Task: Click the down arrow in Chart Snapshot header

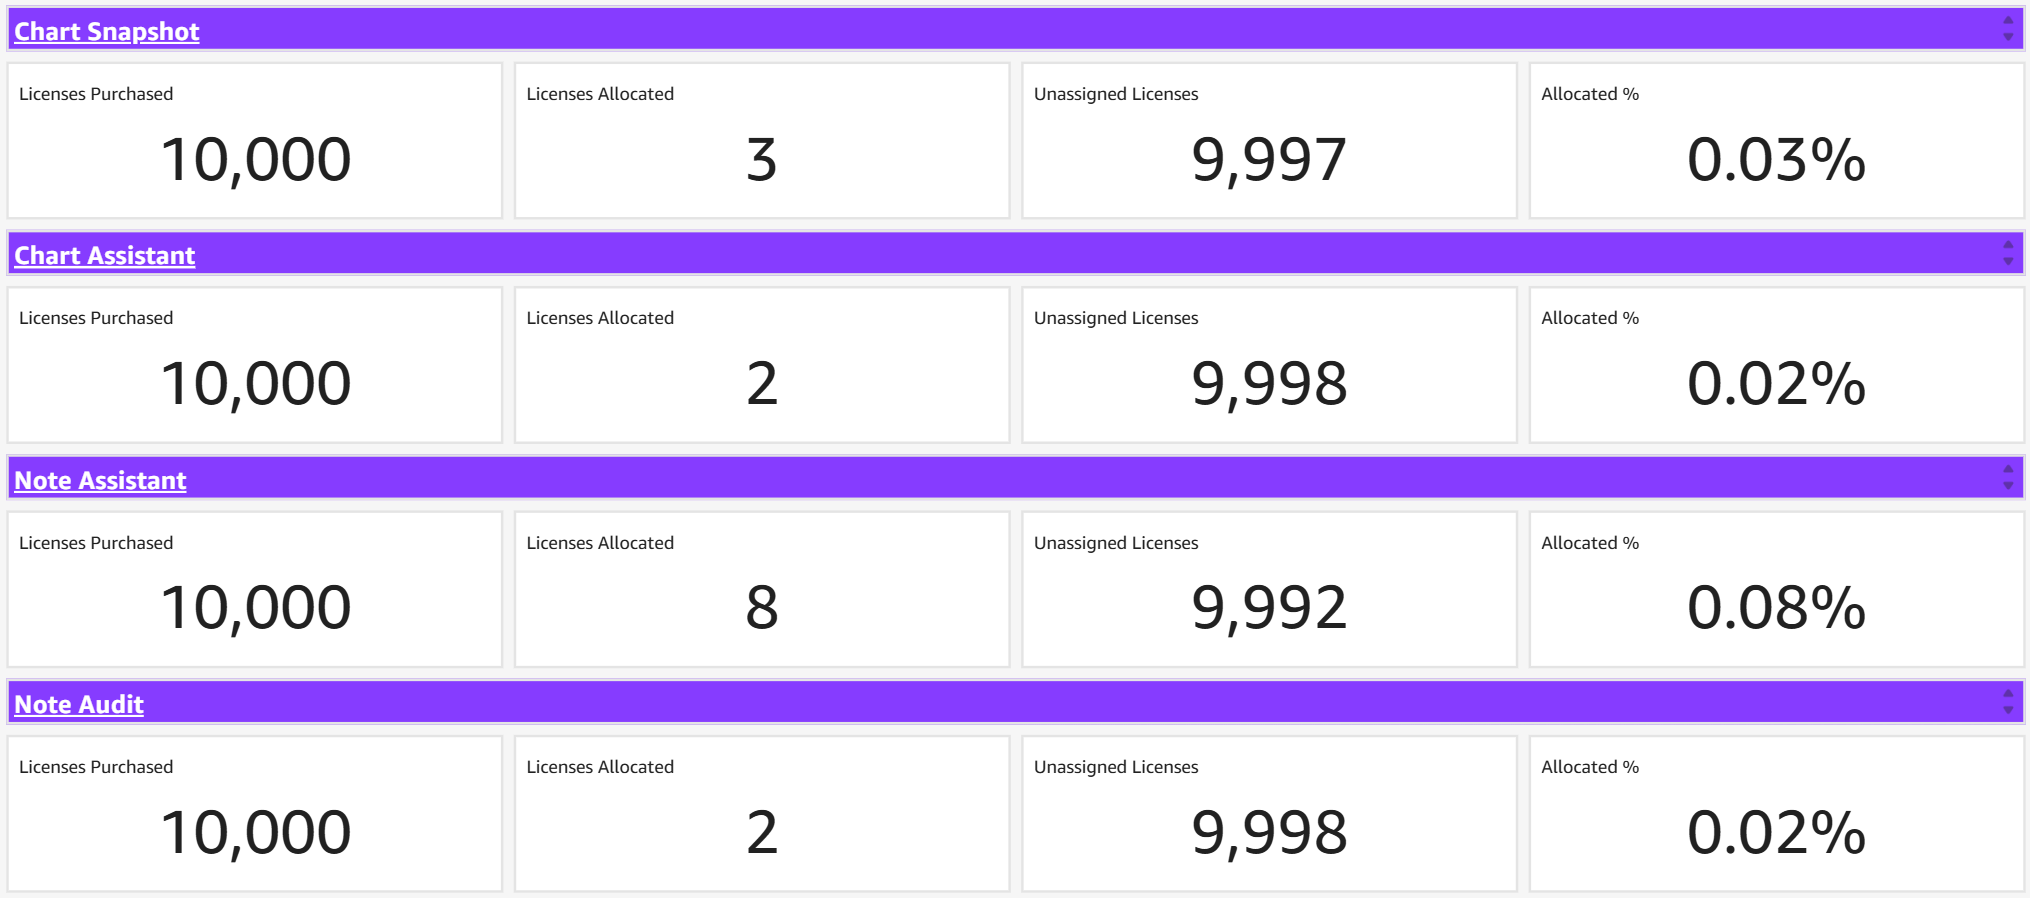Action: 2007,37
